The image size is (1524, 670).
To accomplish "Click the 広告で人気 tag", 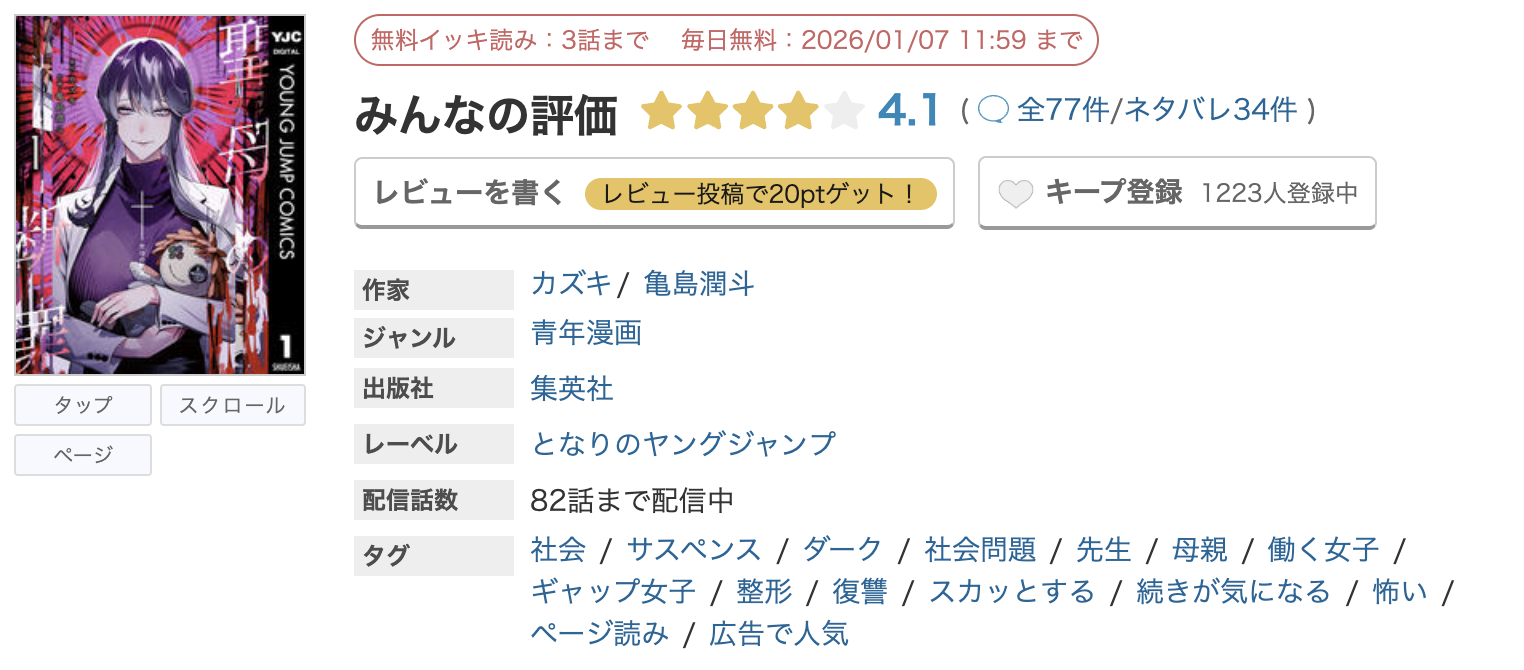I will [x=778, y=633].
